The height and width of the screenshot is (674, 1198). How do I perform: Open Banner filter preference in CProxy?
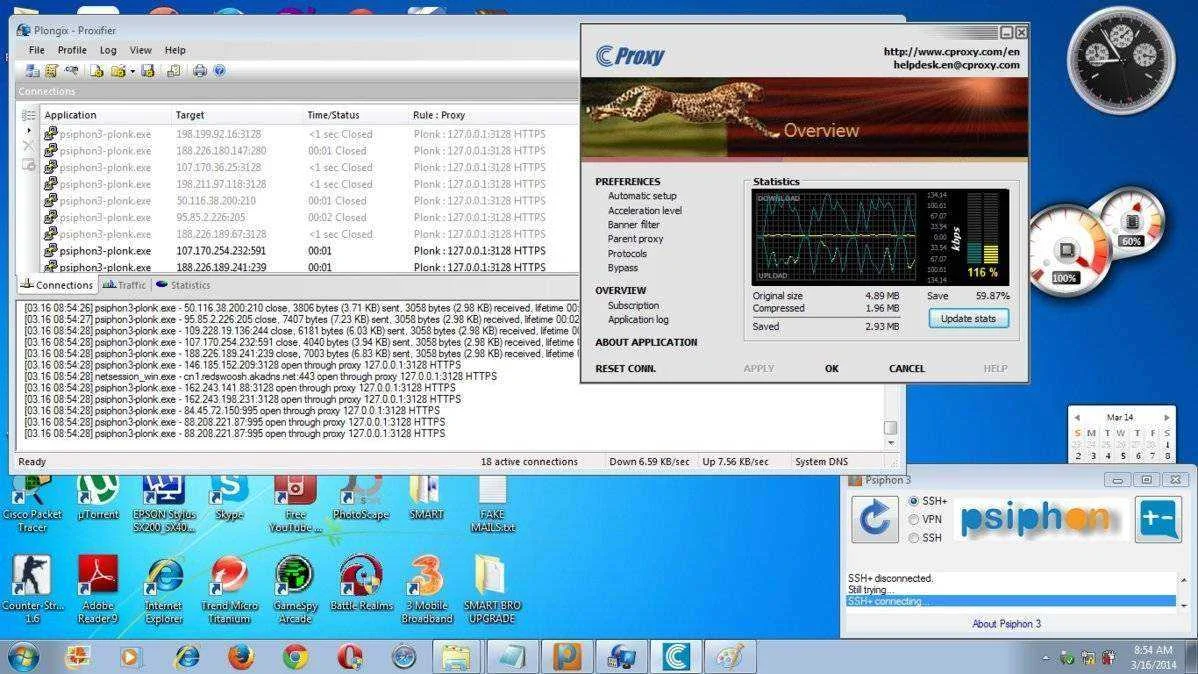(x=633, y=225)
